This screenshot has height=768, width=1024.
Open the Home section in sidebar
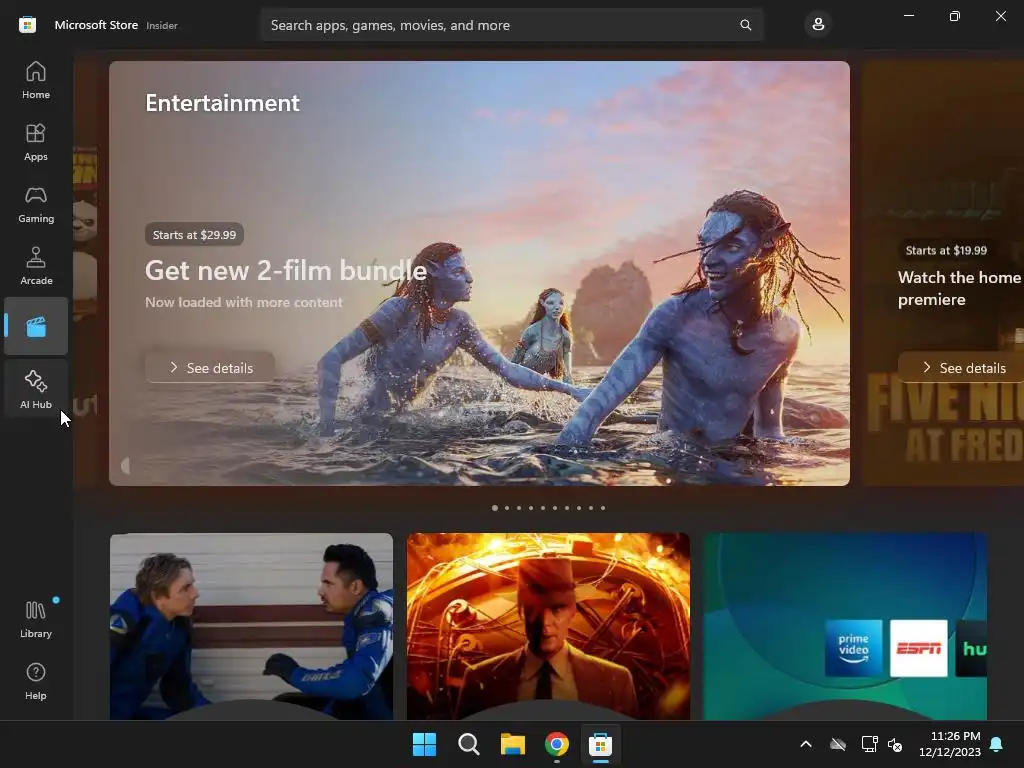click(36, 80)
